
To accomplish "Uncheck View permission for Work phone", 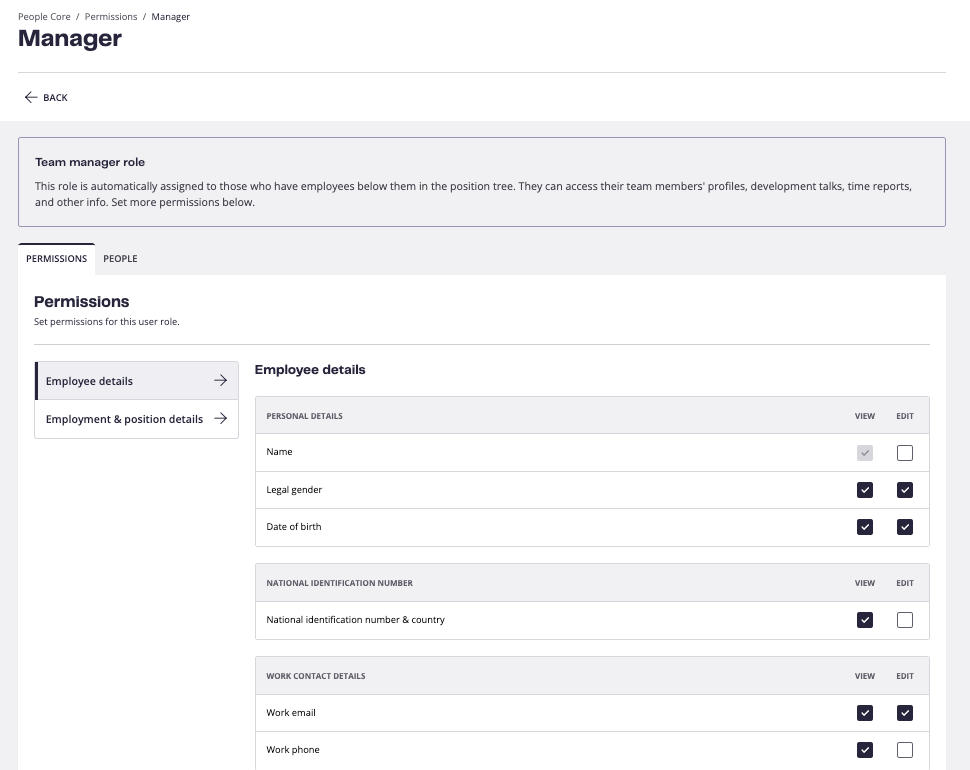I will point(865,750).
